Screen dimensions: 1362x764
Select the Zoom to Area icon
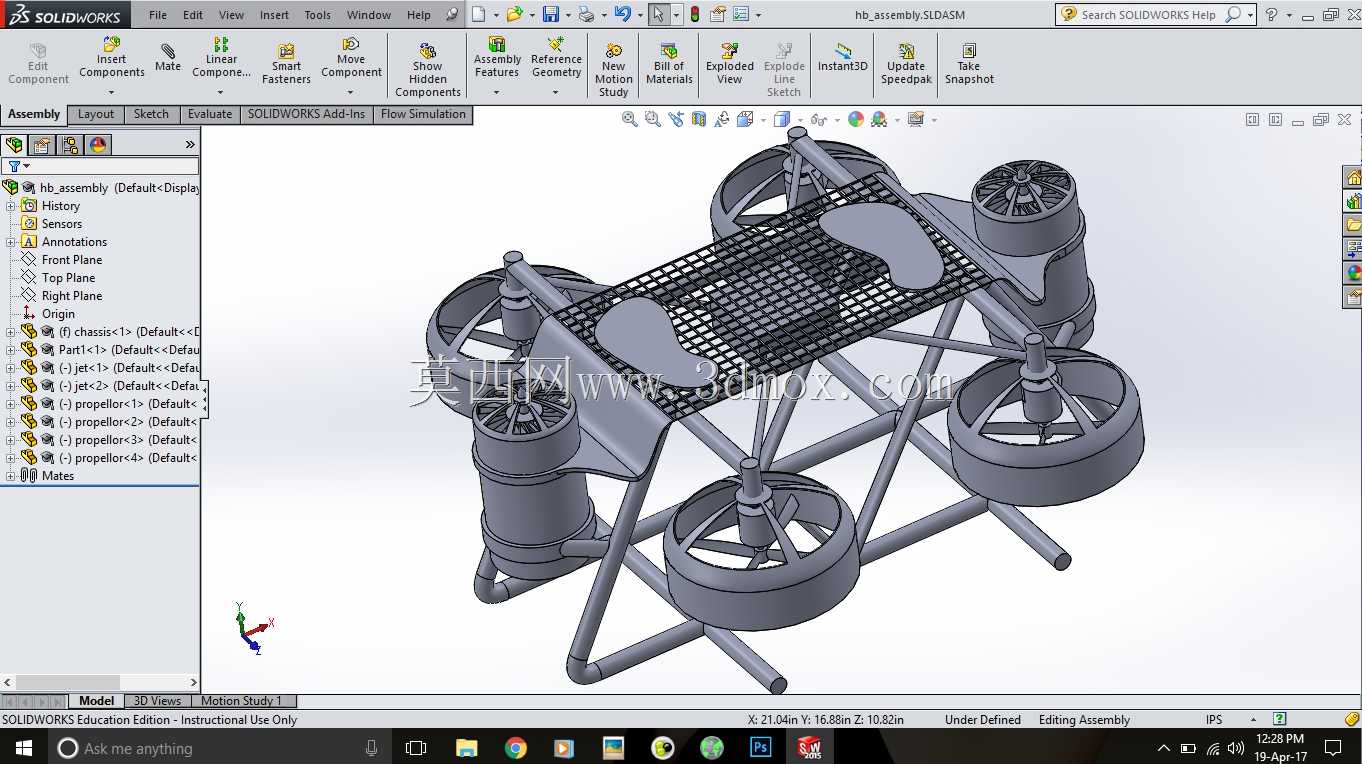pyautogui.click(x=652, y=119)
